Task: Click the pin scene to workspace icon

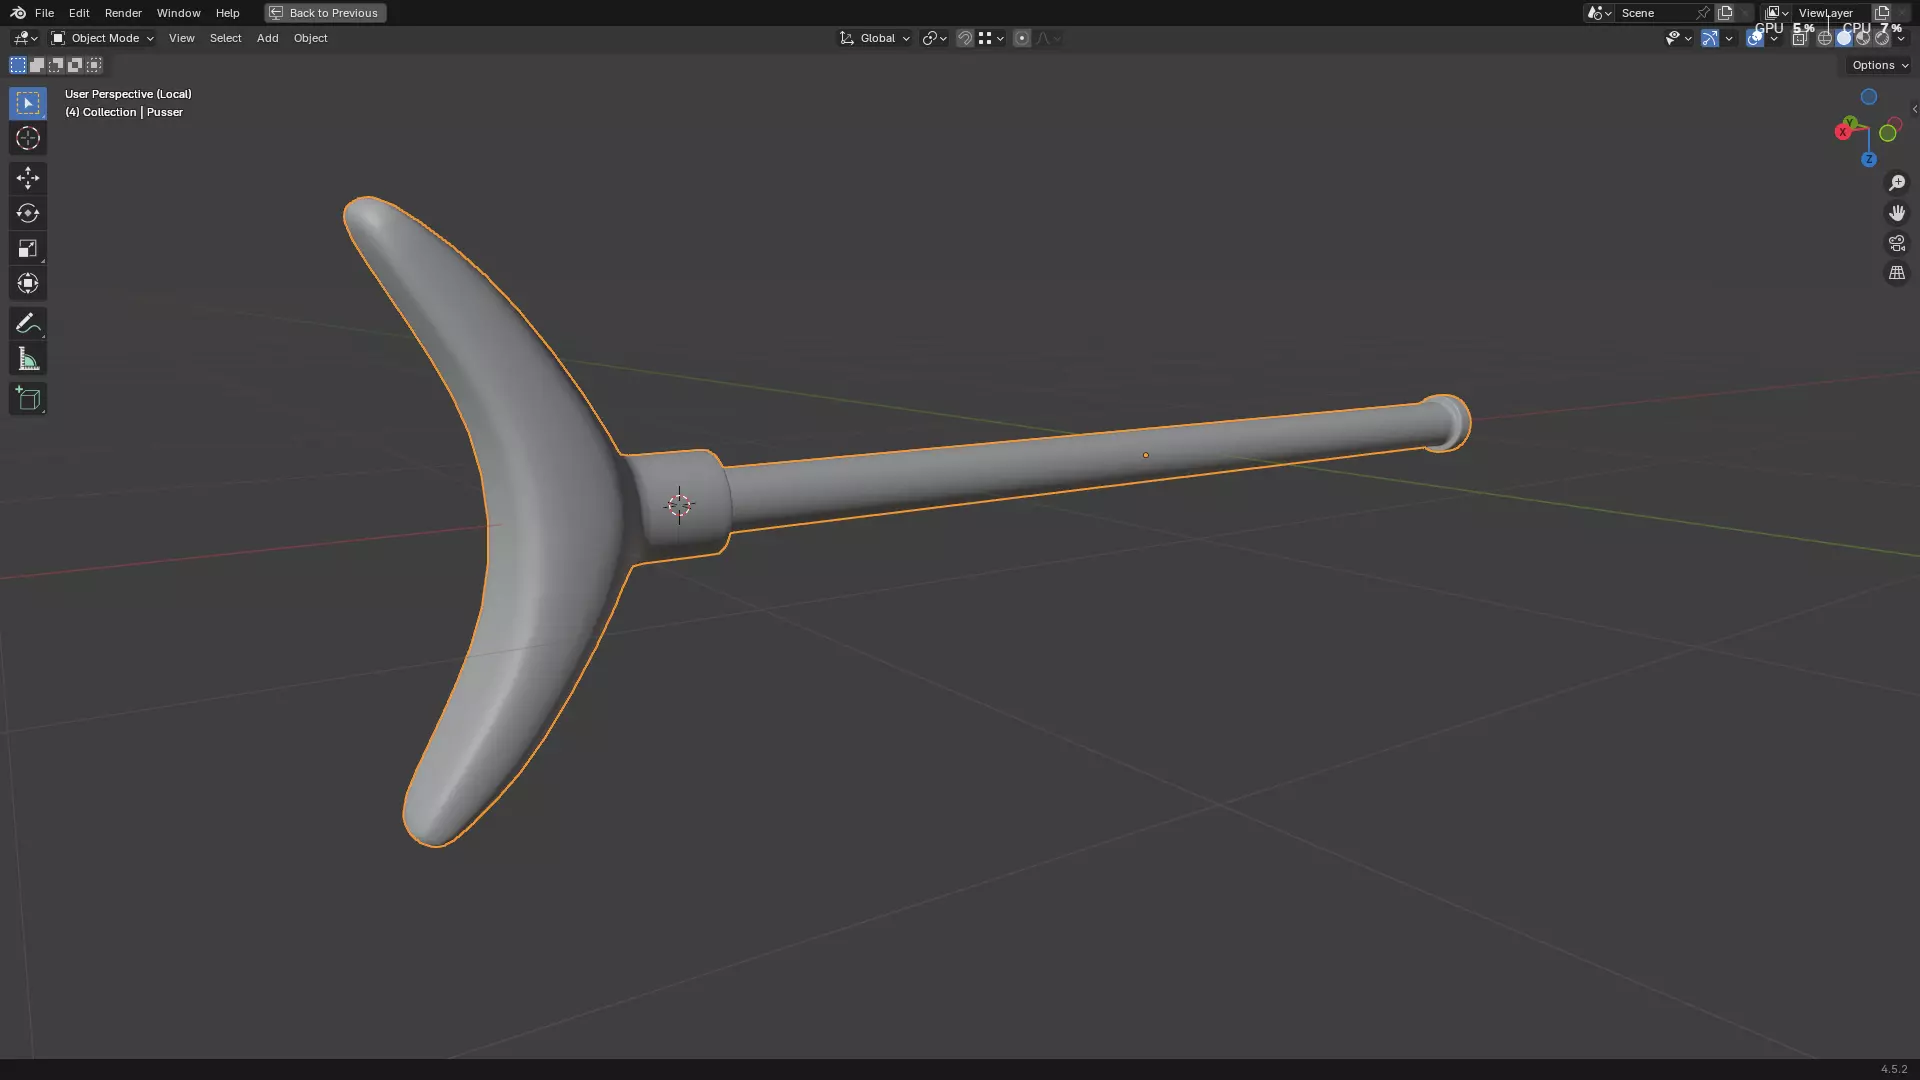Action: (1703, 13)
